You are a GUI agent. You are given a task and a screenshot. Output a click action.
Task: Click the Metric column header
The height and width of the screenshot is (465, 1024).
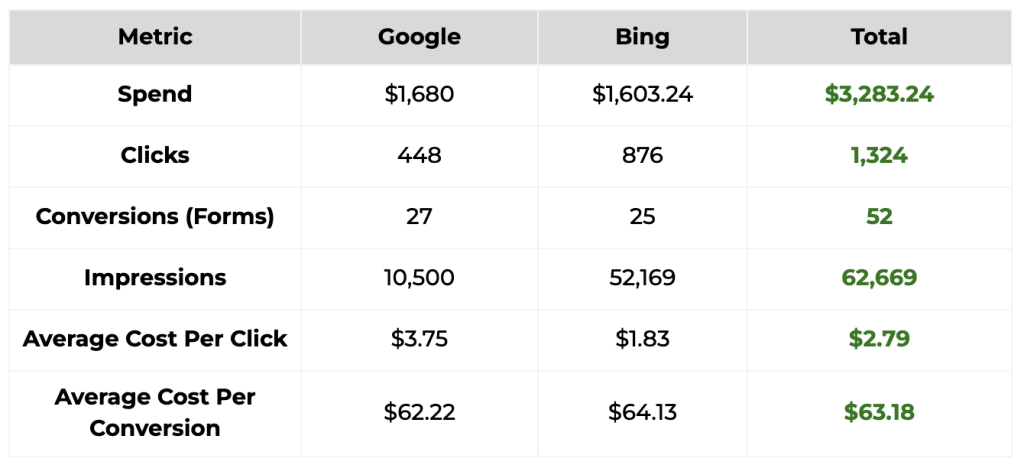155,37
